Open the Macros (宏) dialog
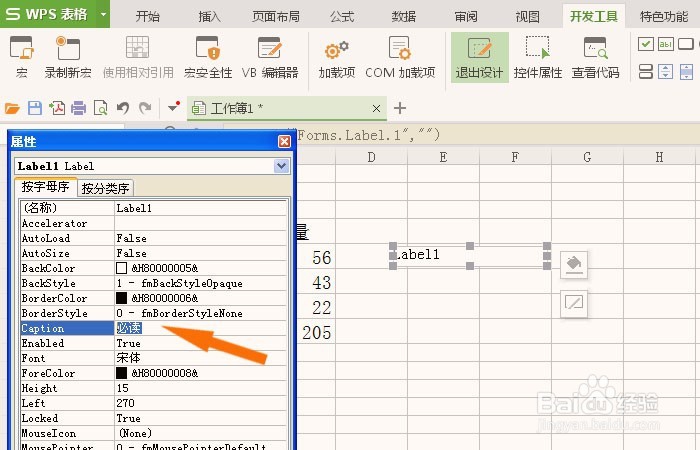 coord(21,57)
